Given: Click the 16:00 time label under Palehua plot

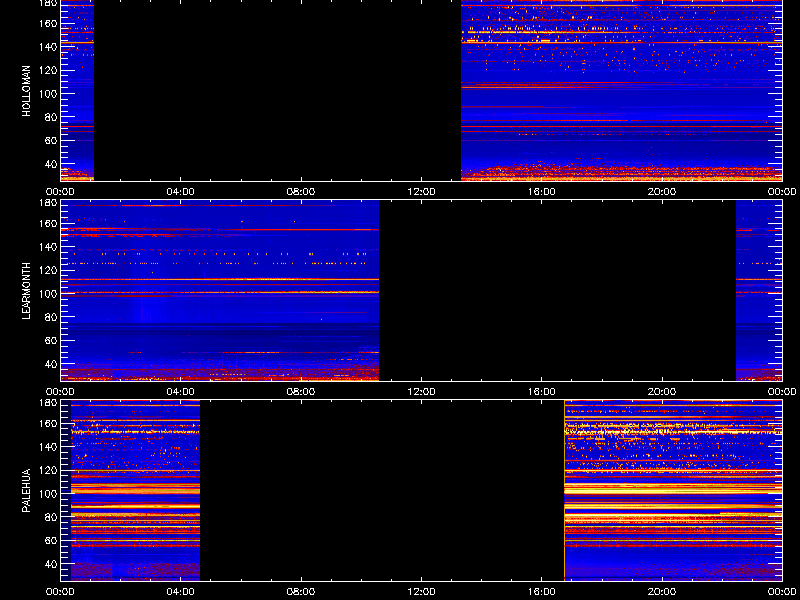Looking at the screenshot, I should [x=542, y=592].
